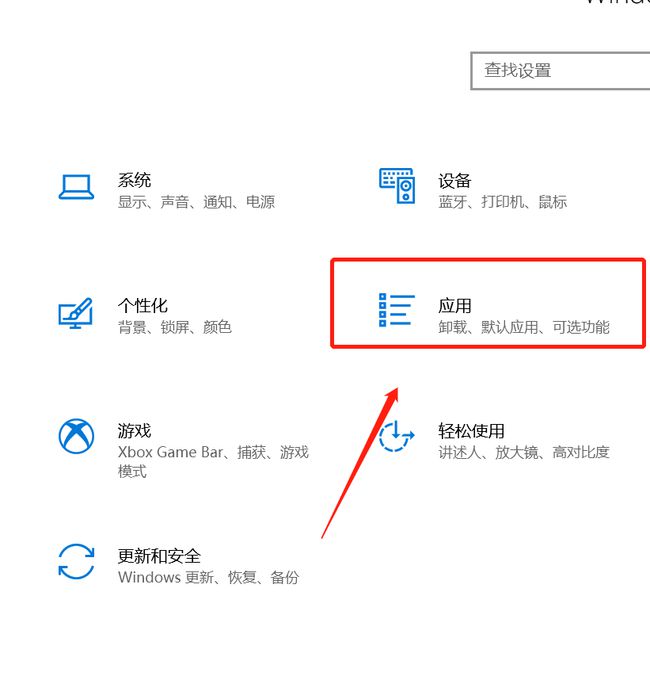This screenshot has height=680, width=650.
Task: Click the 卸载、默认应用、可选功能 description
Action: (523, 327)
